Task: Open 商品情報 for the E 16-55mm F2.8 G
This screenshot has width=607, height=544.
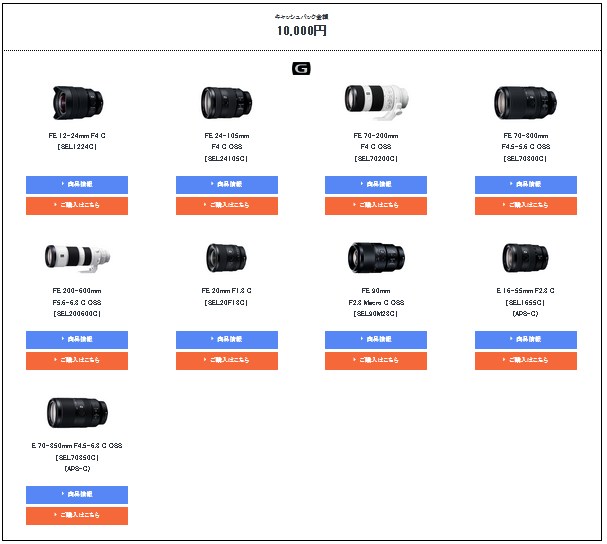Action: [526, 340]
